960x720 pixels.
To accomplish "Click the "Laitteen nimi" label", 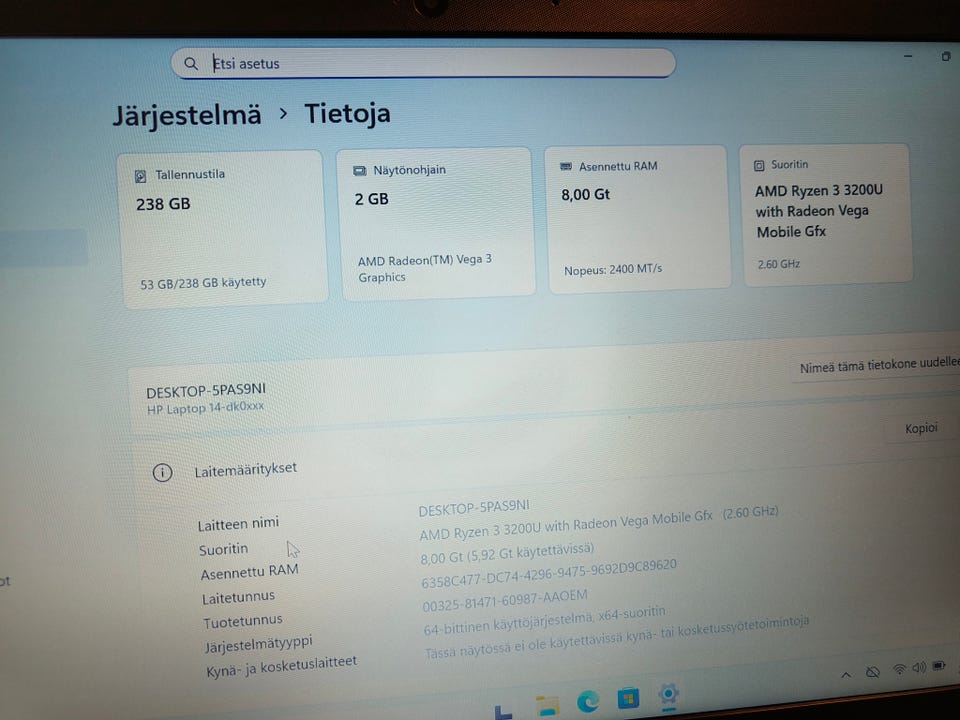I will pos(238,524).
